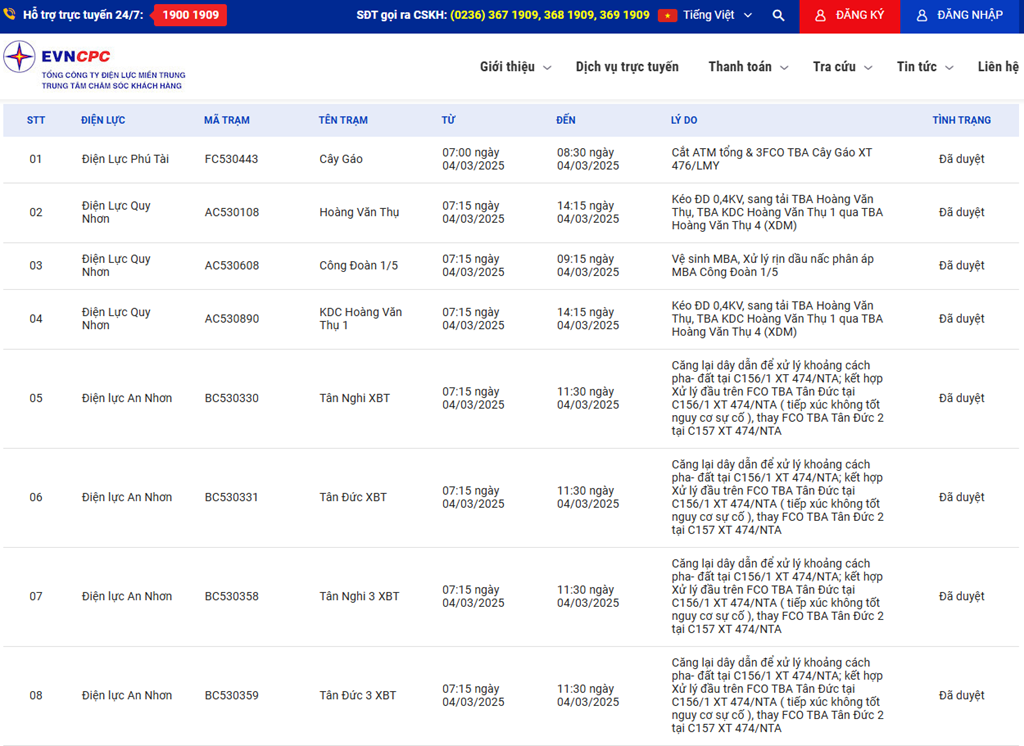Expand the Tin tức menu
Viewport: 1024px width, 746px height.
(925, 67)
